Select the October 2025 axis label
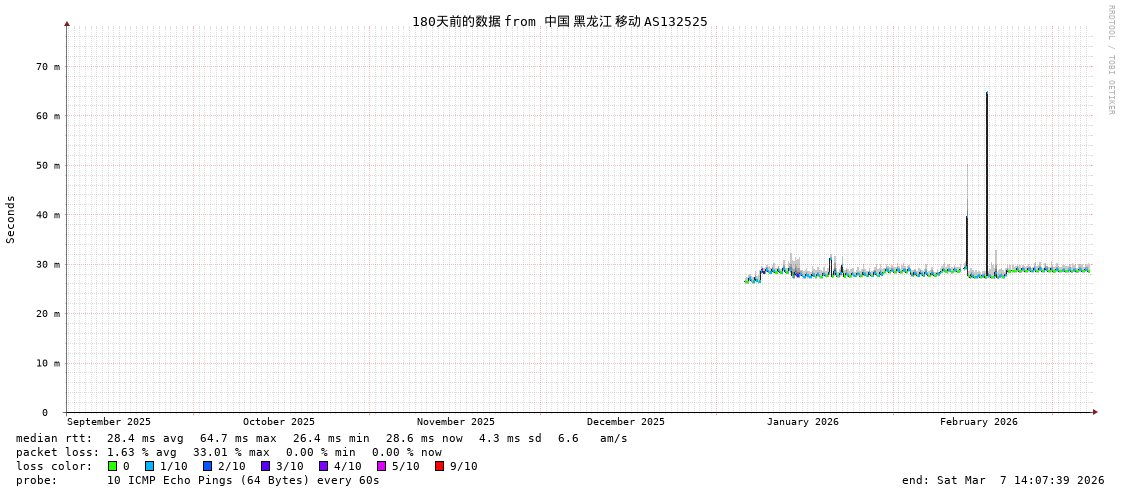This screenshot has width=1121, height=494. [x=278, y=422]
